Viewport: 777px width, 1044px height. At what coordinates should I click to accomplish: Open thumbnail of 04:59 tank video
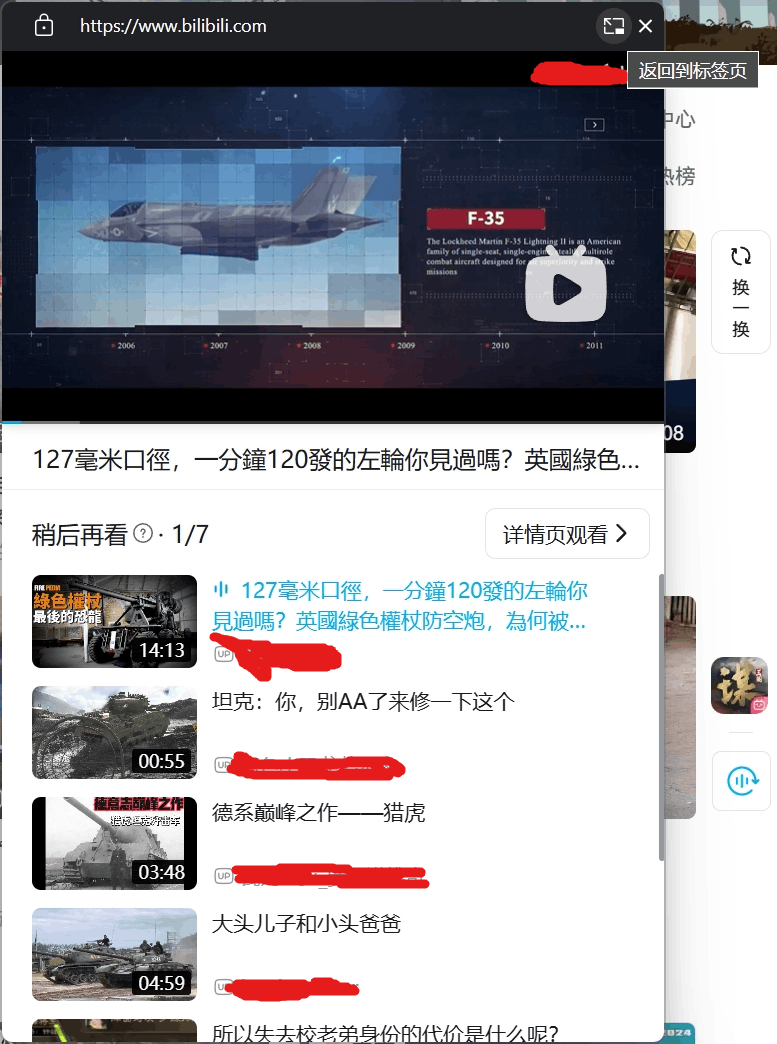(115, 954)
